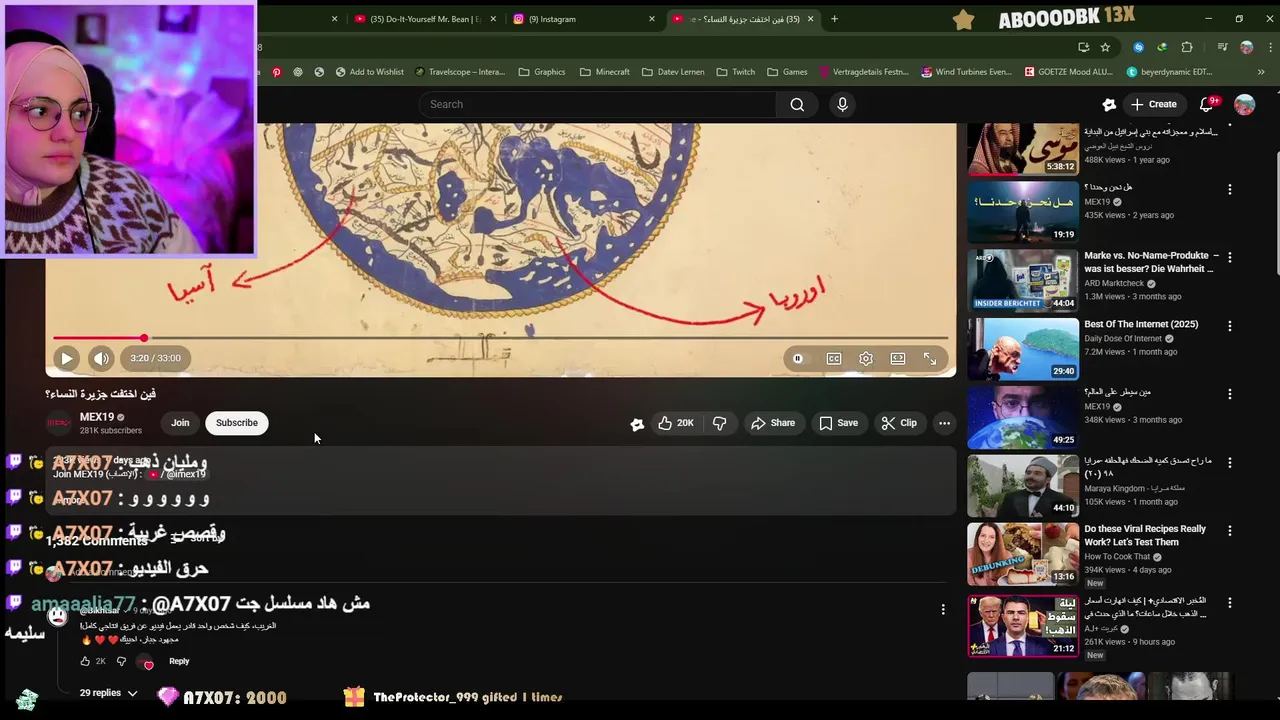Open the Graphics bookmarks folder
The image size is (1280, 720).
coord(542,72)
